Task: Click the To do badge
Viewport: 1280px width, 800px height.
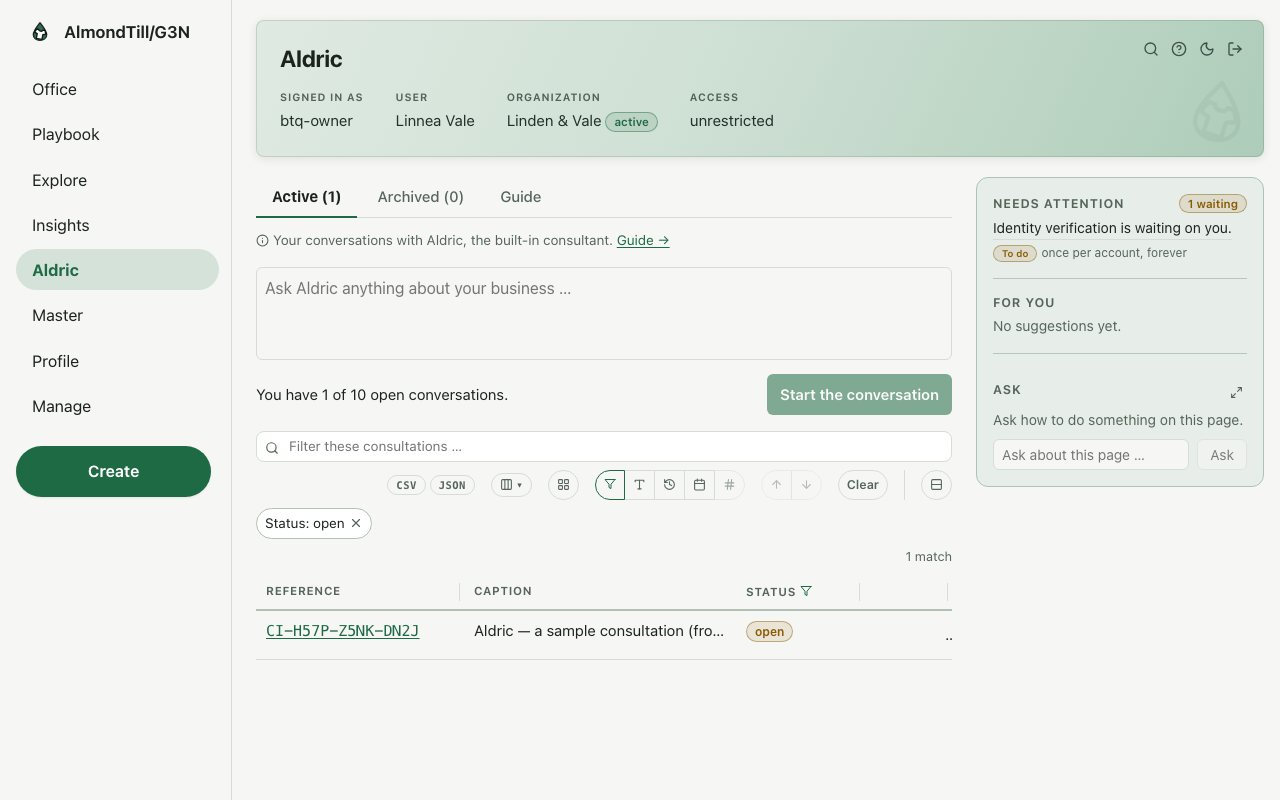Action: click(x=1015, y=253)
